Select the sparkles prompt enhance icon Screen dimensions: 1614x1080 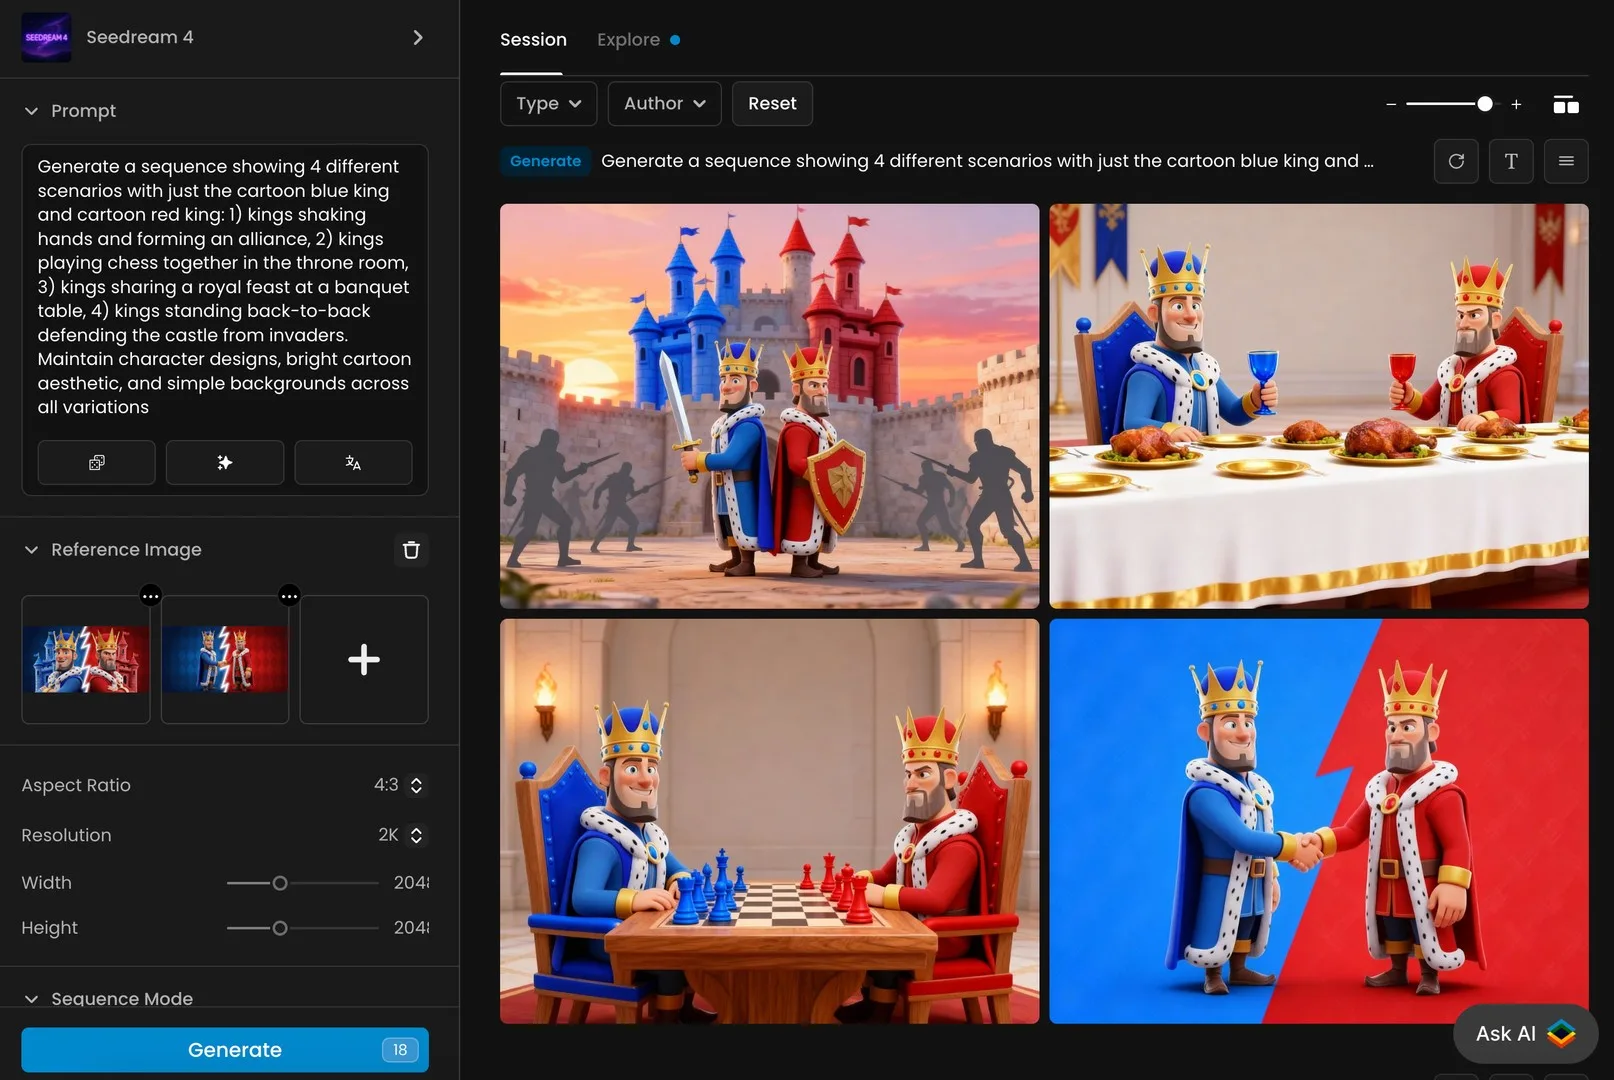point(224,462)
